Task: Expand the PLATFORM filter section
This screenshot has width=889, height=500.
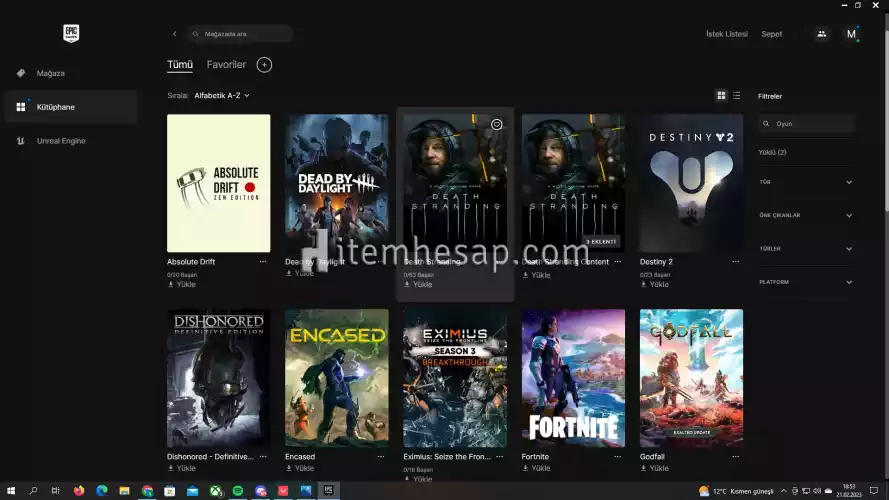Action: coord(806,282)
